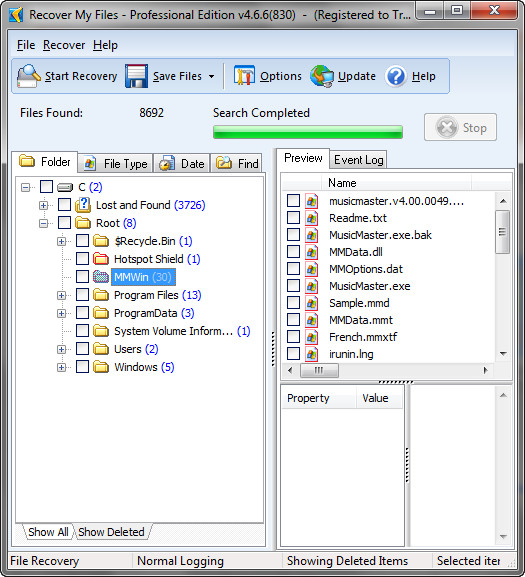Open the Save Files dropdown arrow

click(211, 77)
